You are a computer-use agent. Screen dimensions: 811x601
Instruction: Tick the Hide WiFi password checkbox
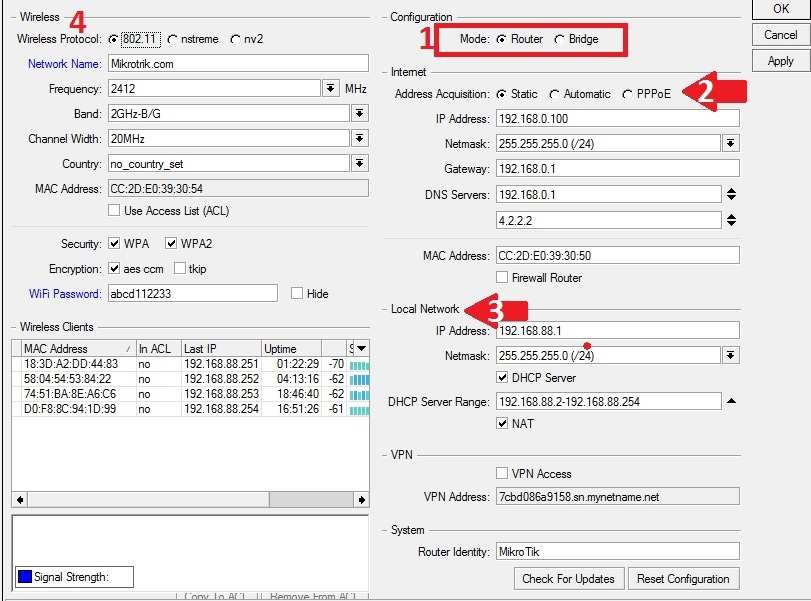(x=296, y=293)
